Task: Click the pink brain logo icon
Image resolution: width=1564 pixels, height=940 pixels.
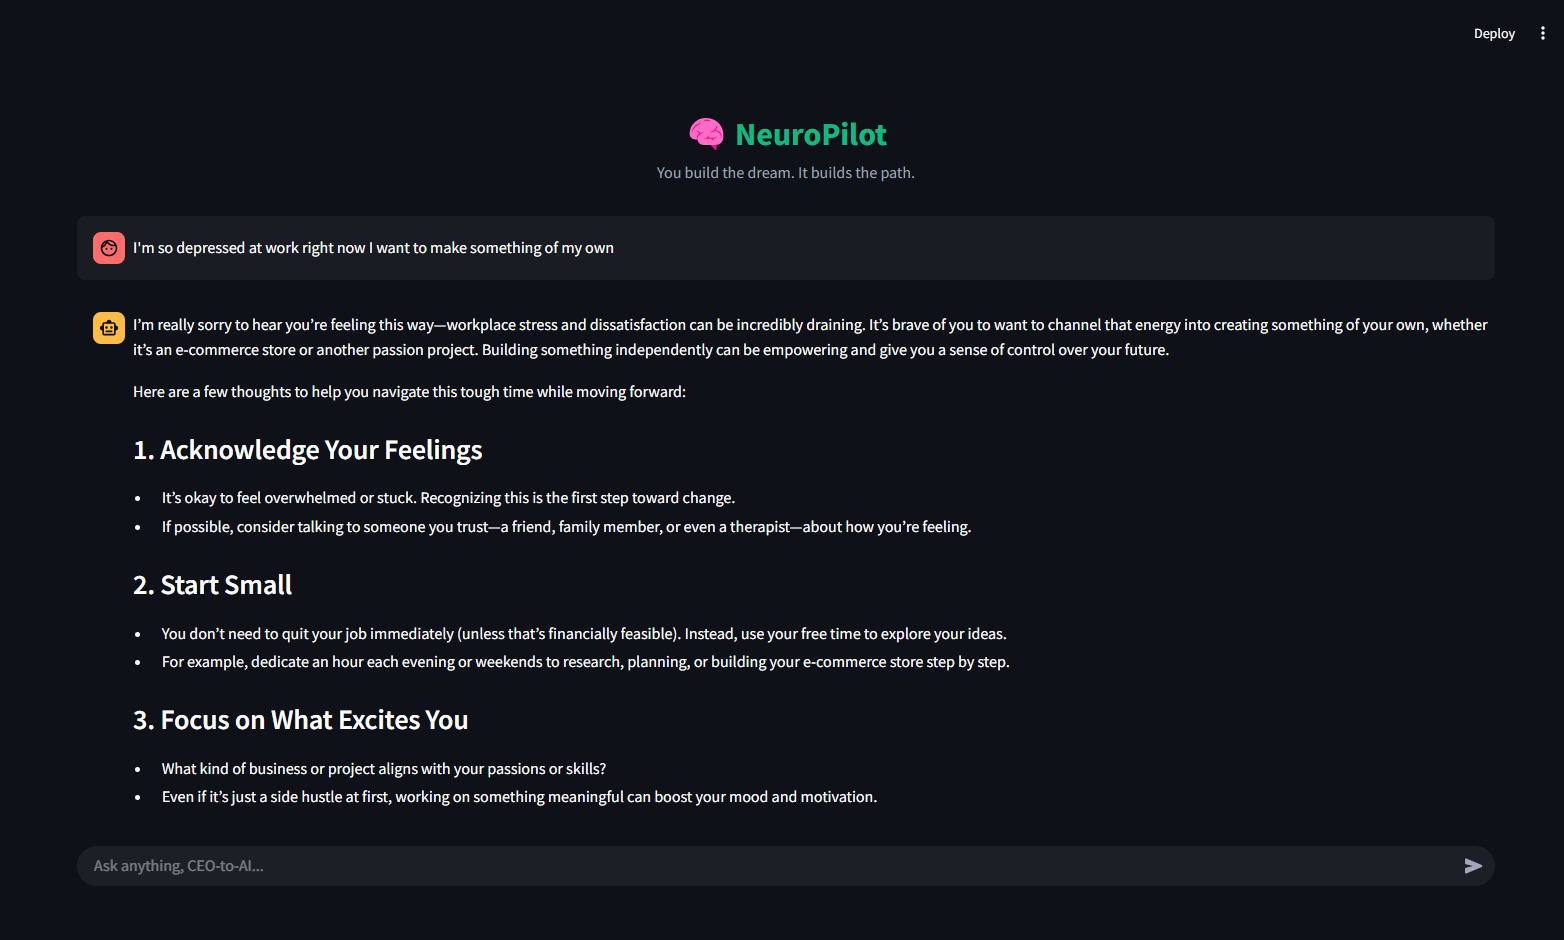Action: point(707,134)
